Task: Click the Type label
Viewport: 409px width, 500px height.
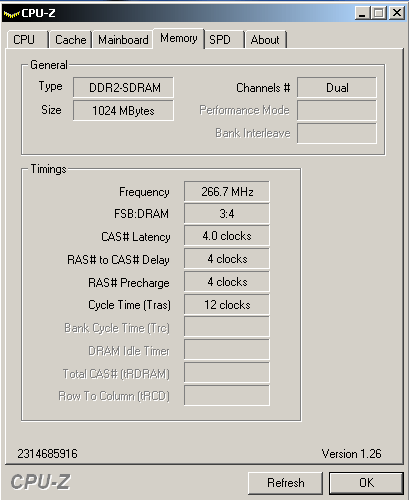Action: tap(50, 86)
